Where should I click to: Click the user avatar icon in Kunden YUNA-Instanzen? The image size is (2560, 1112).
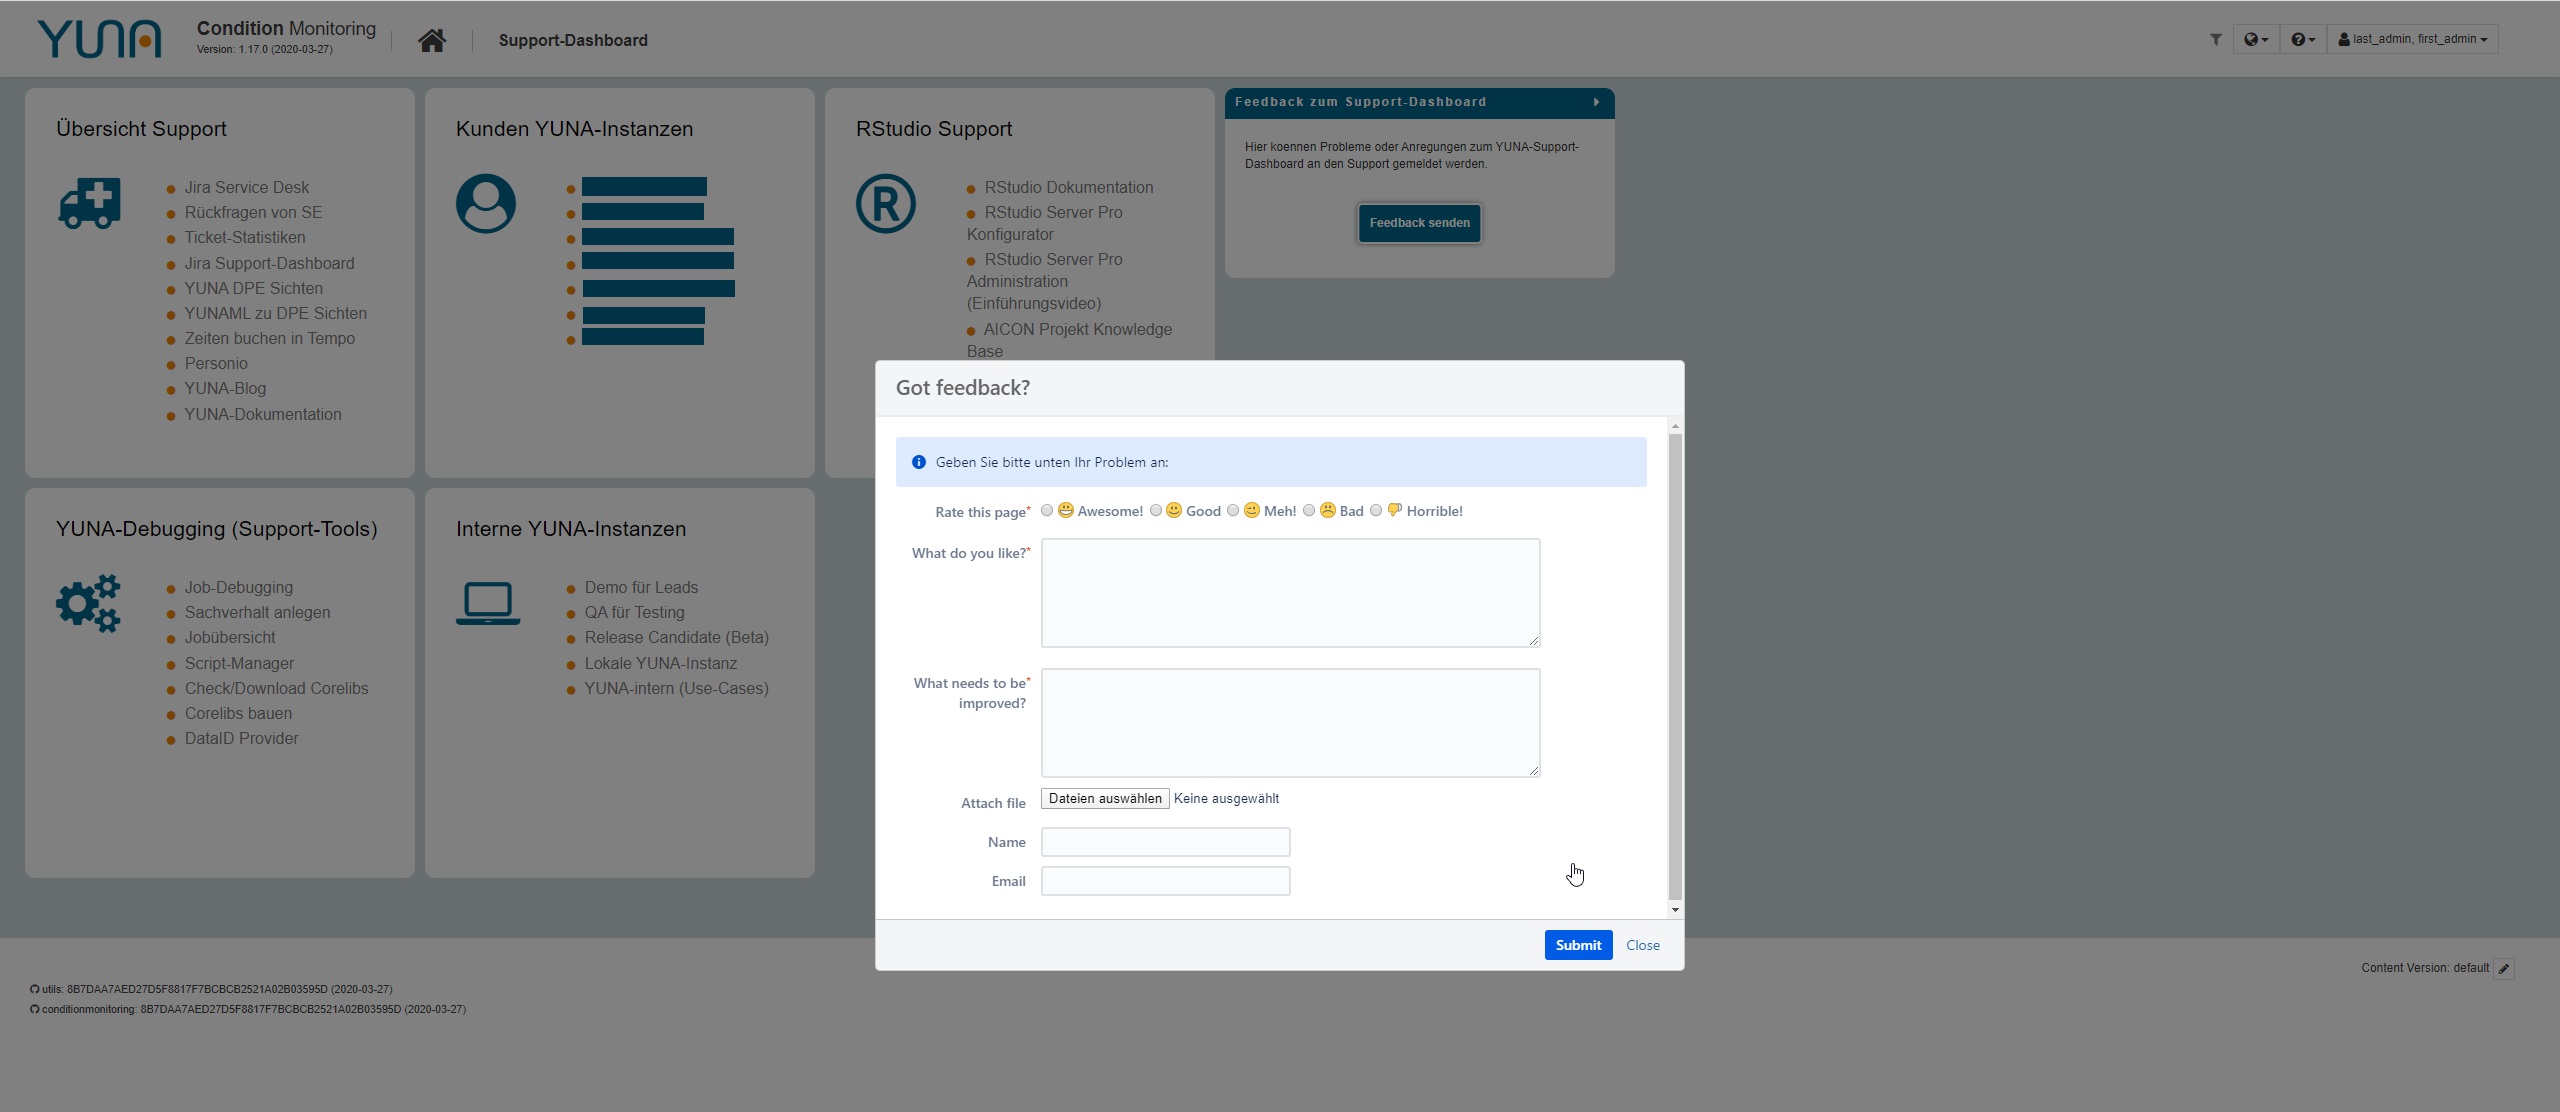coord(486,203)
